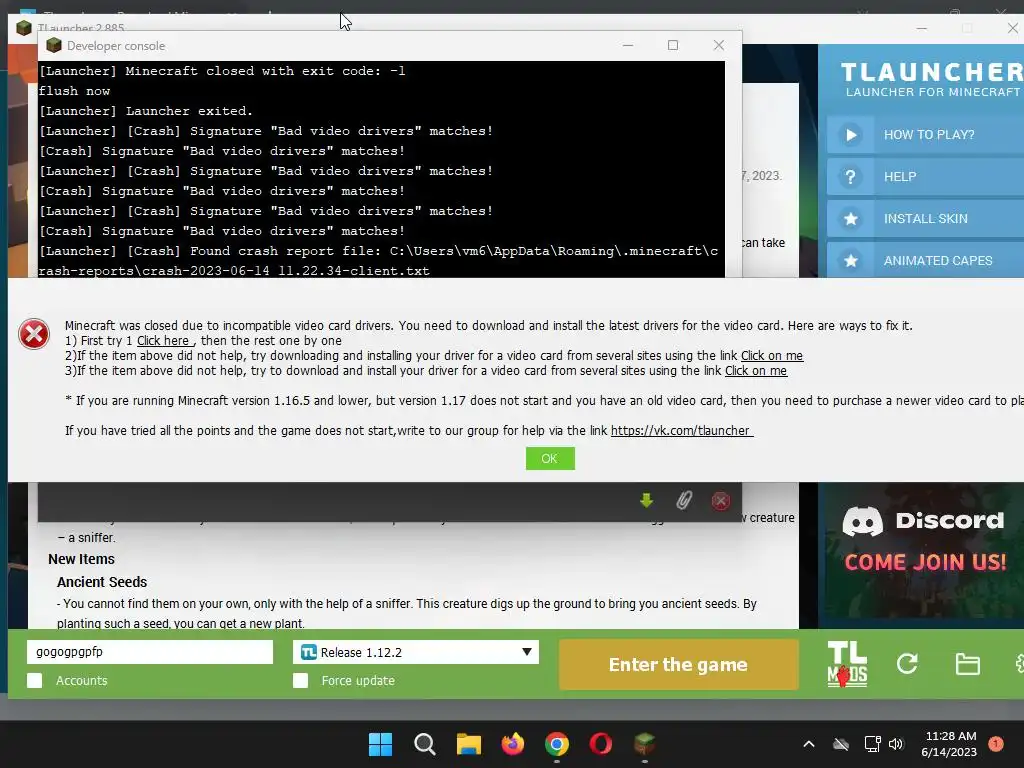Open 'Click on me' link in step 2
Image resolution: width=1024 pixels, height=768 pixels.
771,355
